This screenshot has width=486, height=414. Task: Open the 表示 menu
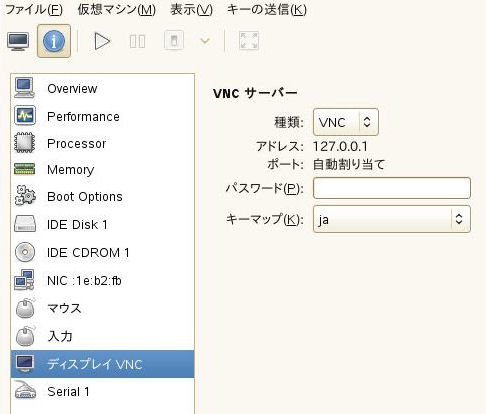click(x=191, y=9)
